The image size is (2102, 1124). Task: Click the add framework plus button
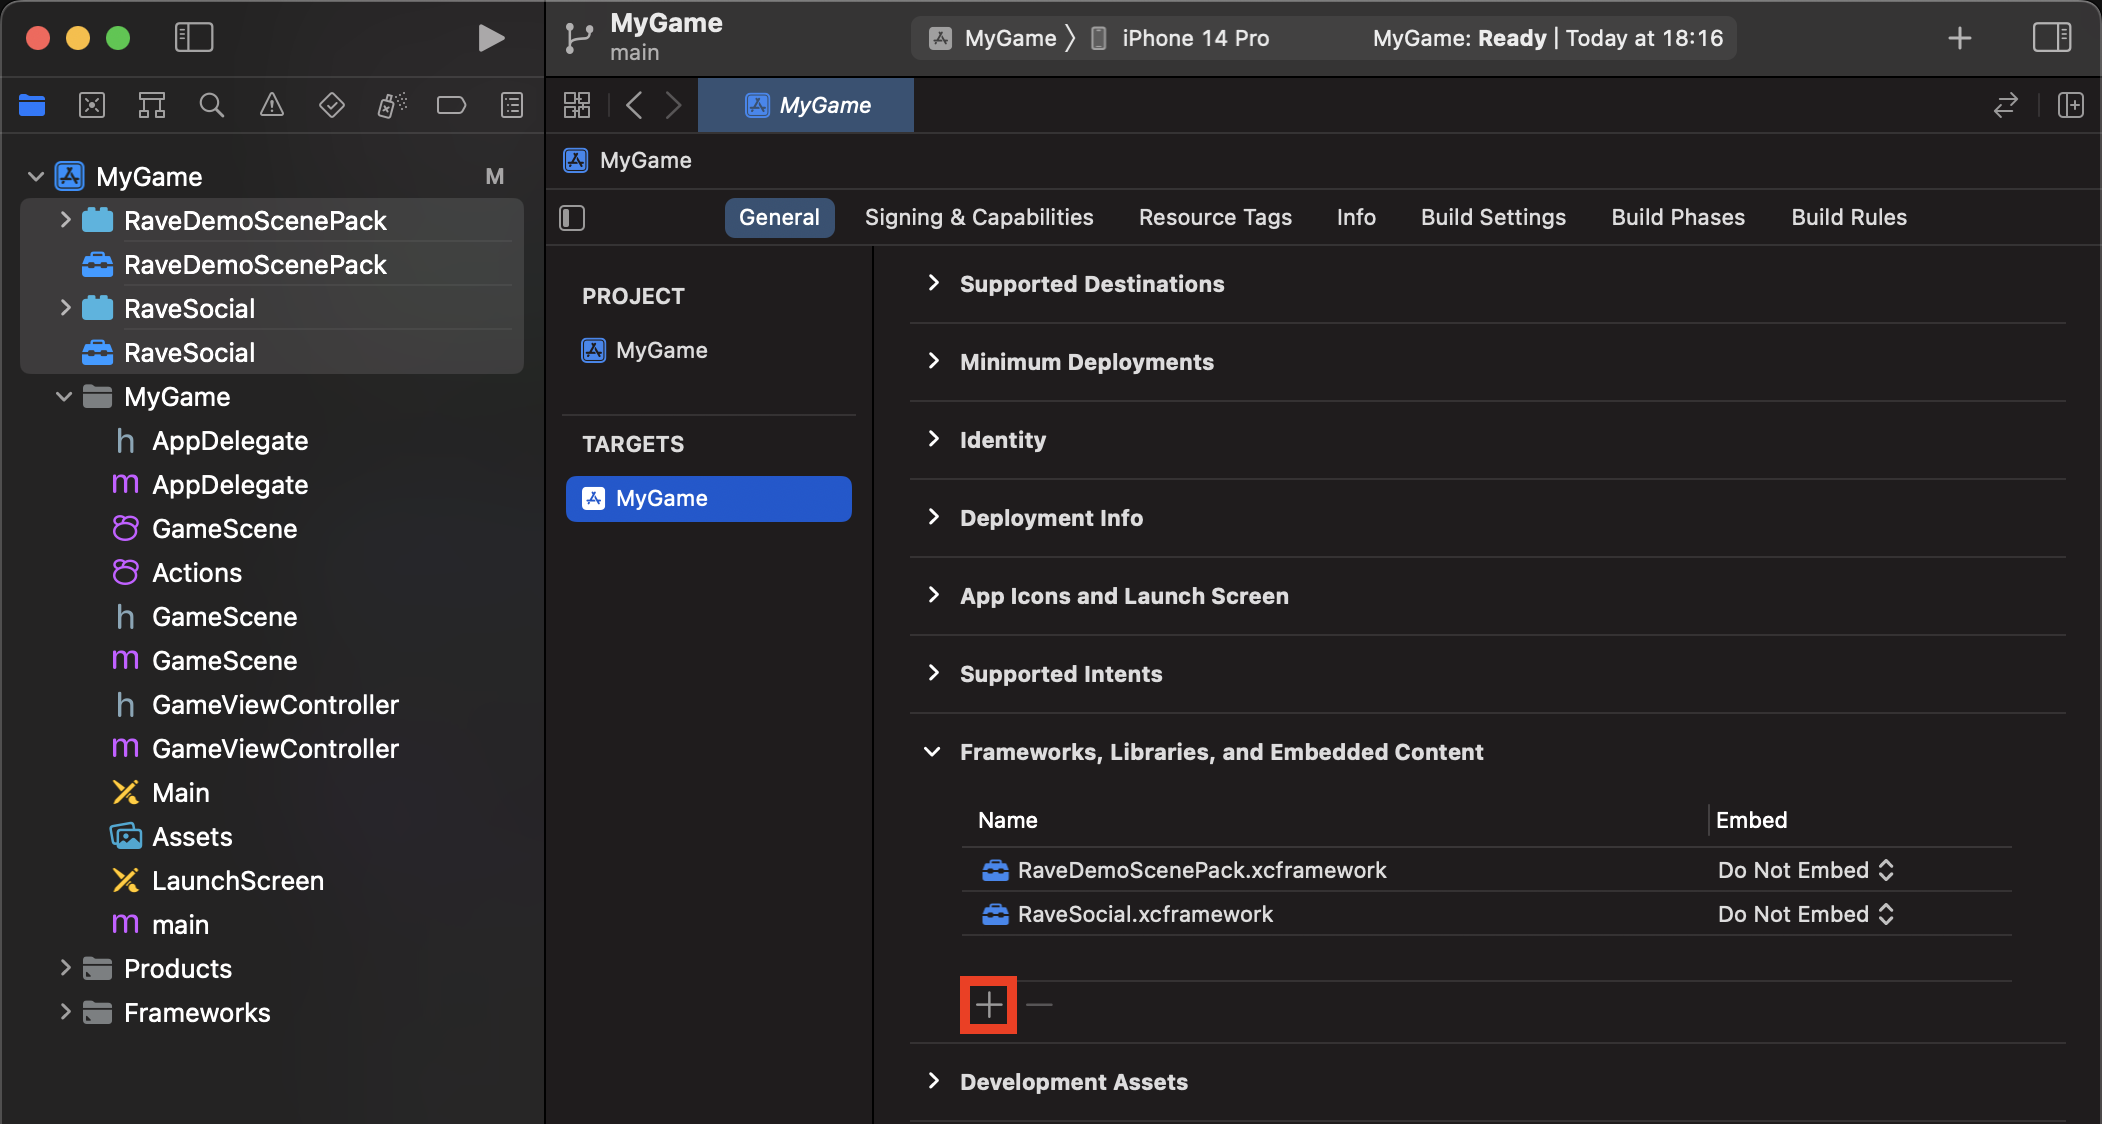click(x=988, y=1005)
